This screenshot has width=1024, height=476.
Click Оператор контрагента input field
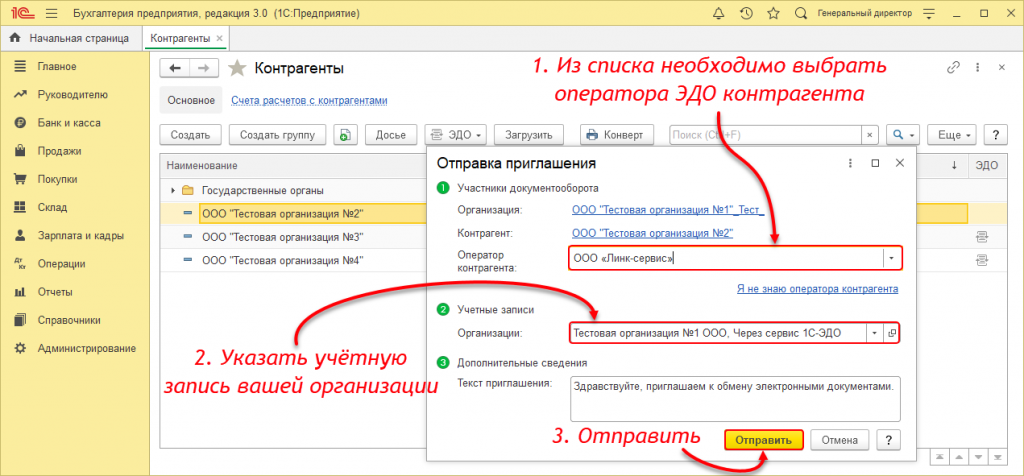726,259
